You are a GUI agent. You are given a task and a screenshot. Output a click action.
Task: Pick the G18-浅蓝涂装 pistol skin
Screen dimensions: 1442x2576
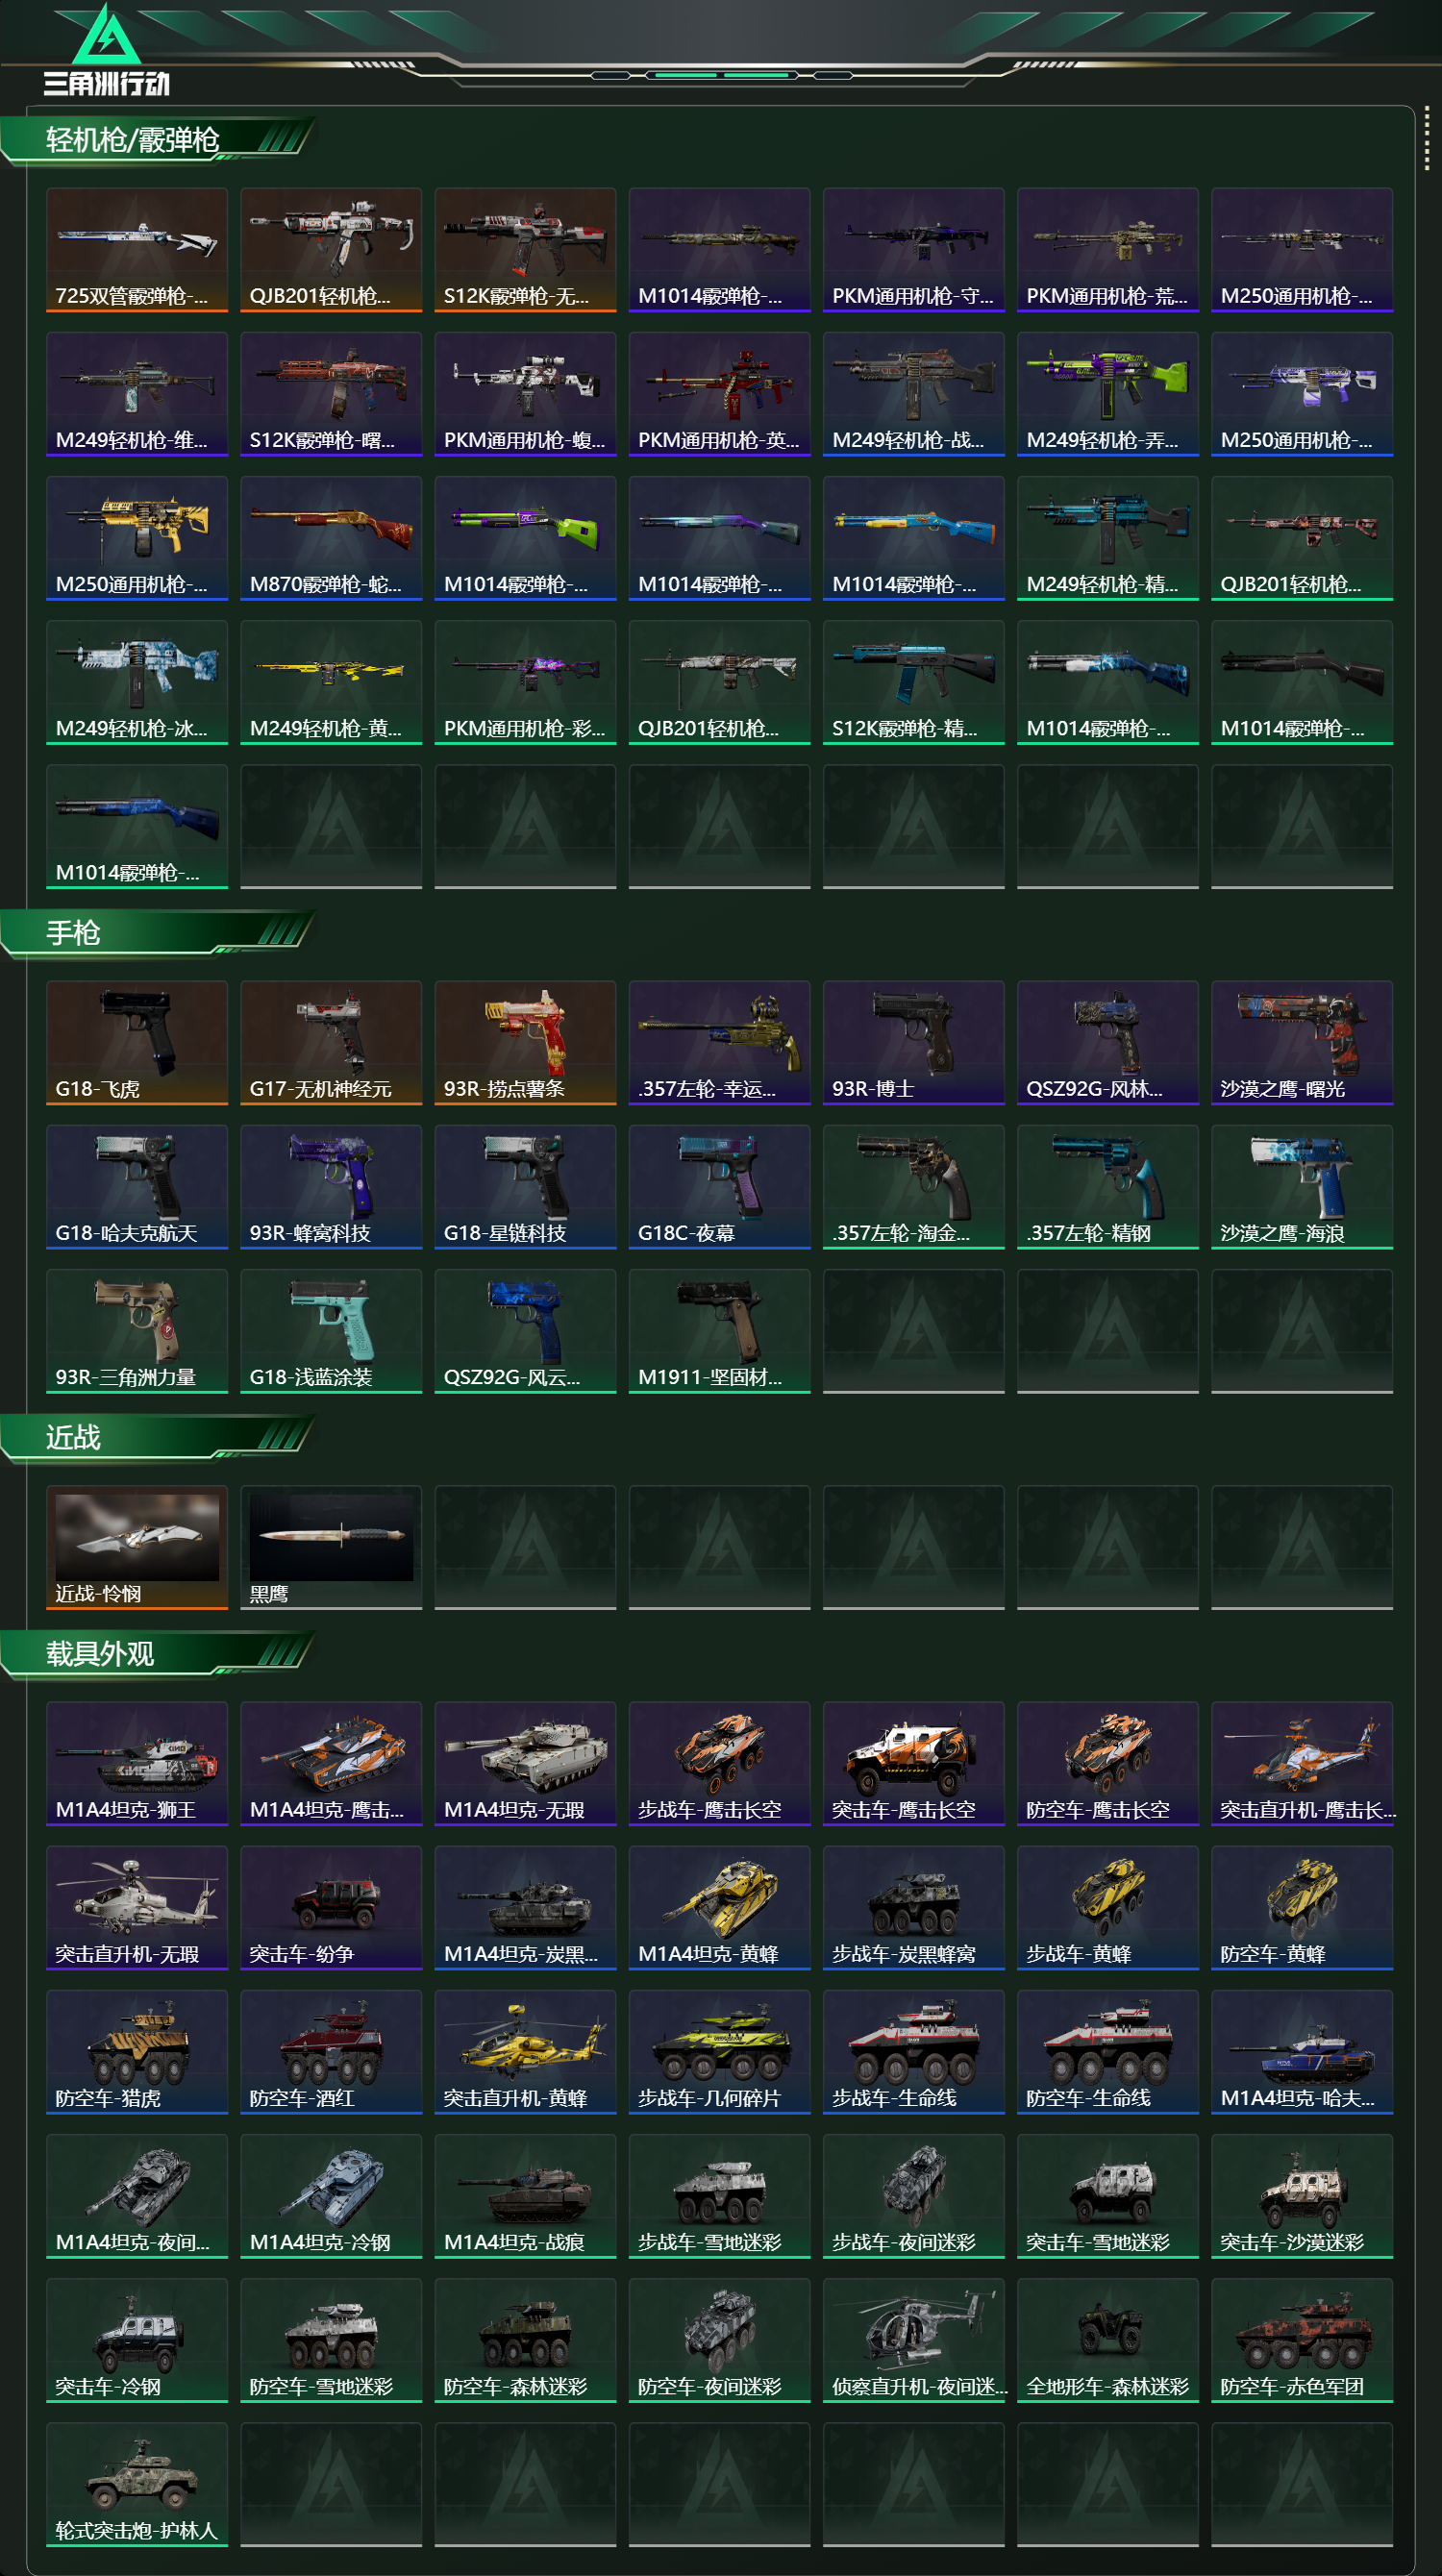[x=331, y=1330]
